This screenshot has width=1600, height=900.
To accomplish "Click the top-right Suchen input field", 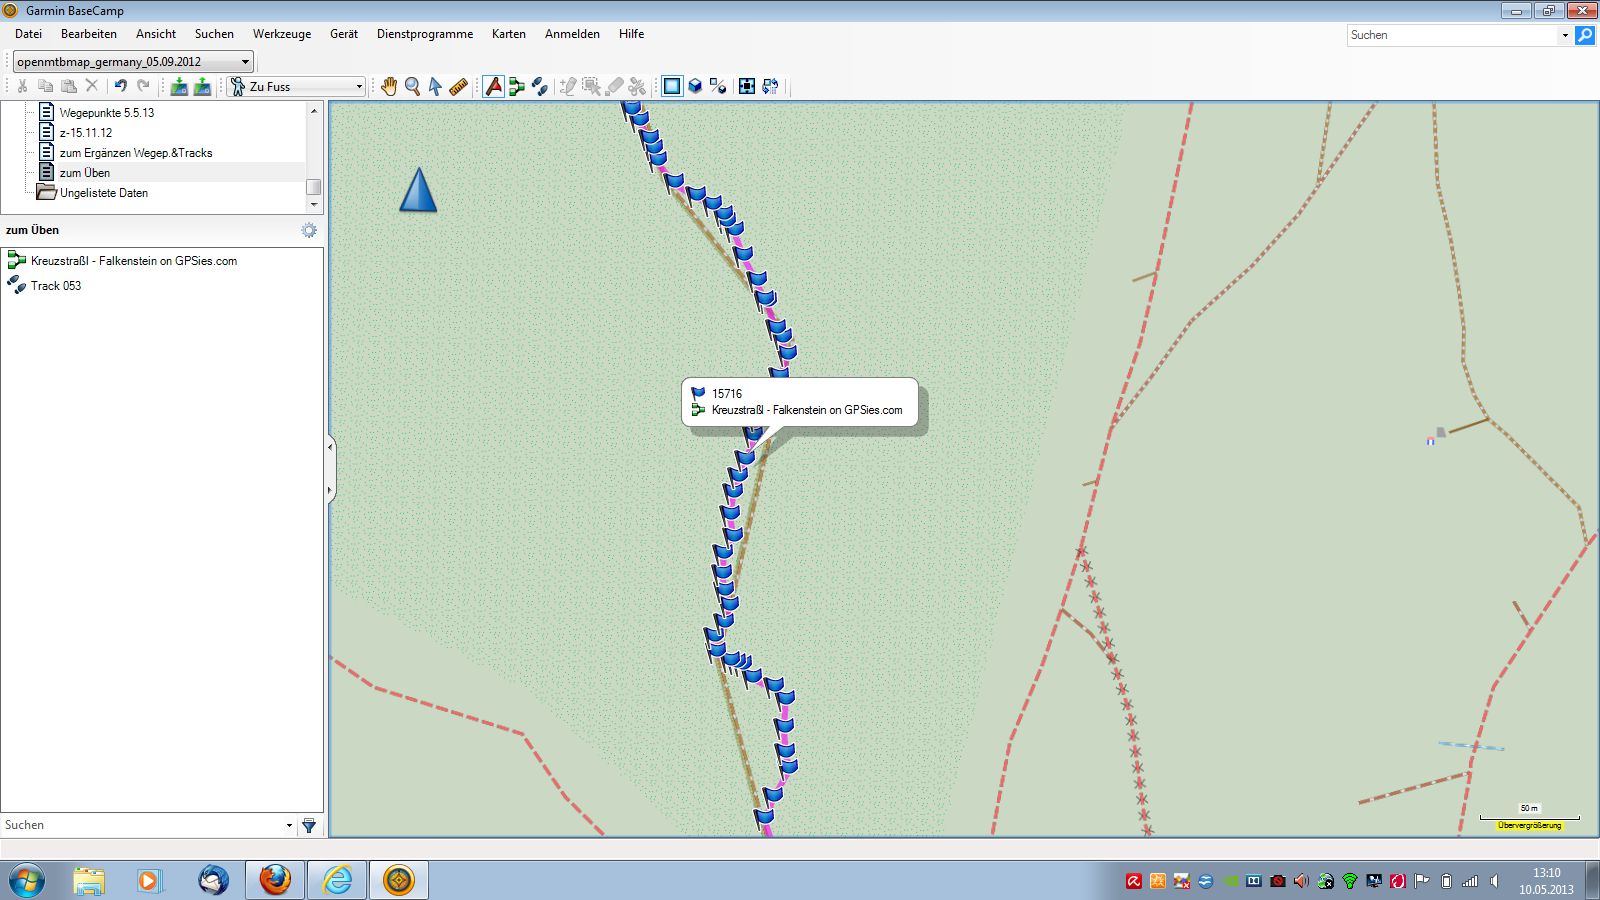I will tap(1452, 35).
